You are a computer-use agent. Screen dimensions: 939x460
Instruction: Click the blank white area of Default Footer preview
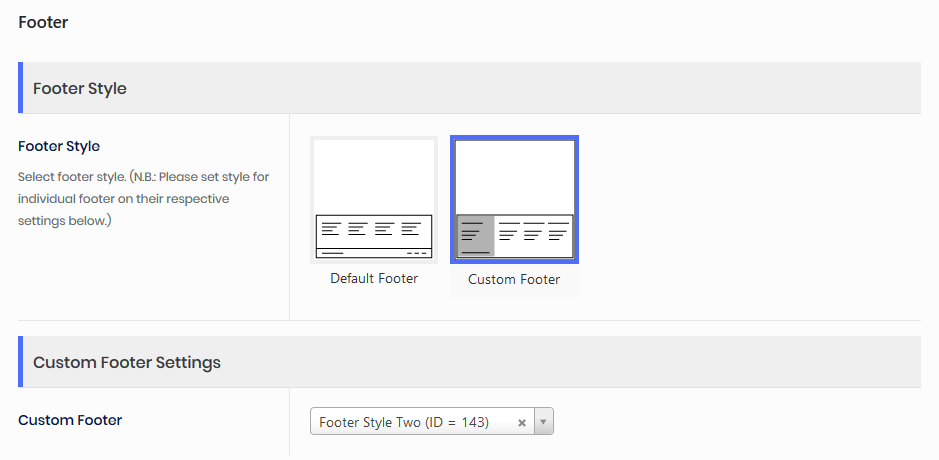(x=374, y=176)
